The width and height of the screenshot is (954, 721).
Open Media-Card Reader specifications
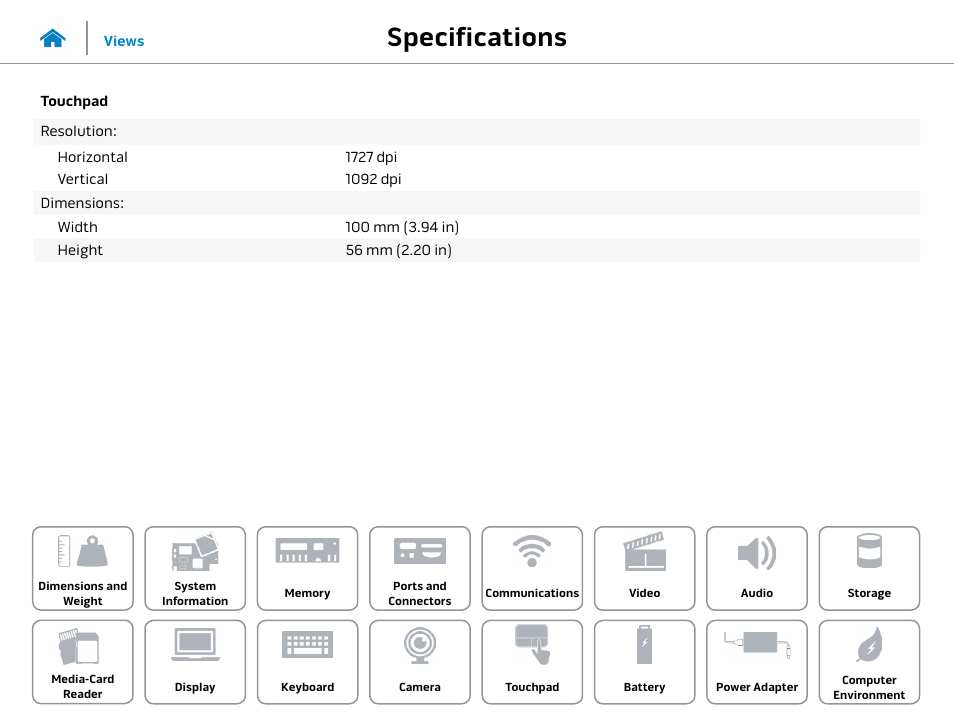point(83,662)
